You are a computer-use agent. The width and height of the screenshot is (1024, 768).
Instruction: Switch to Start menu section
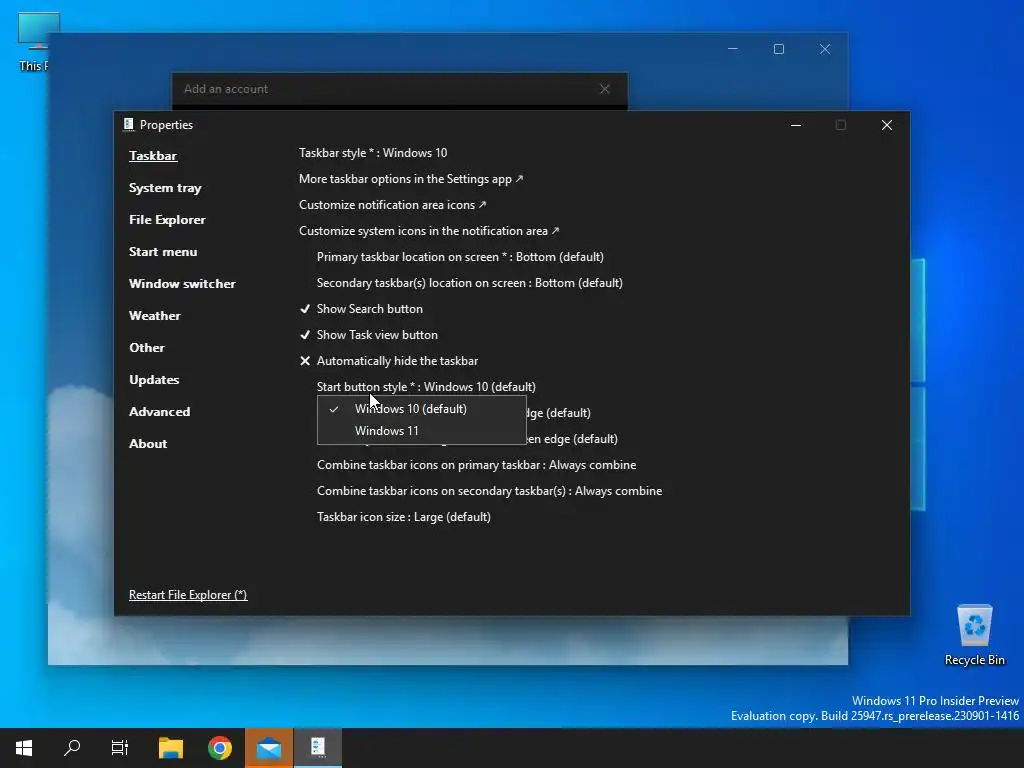pyautogui.click(x=163, y=252)
